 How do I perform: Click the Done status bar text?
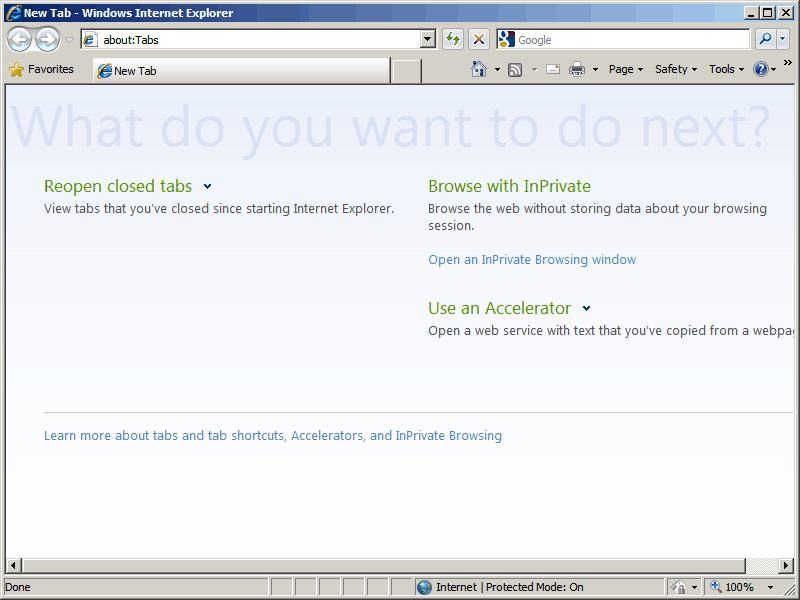tap(18, 587)
